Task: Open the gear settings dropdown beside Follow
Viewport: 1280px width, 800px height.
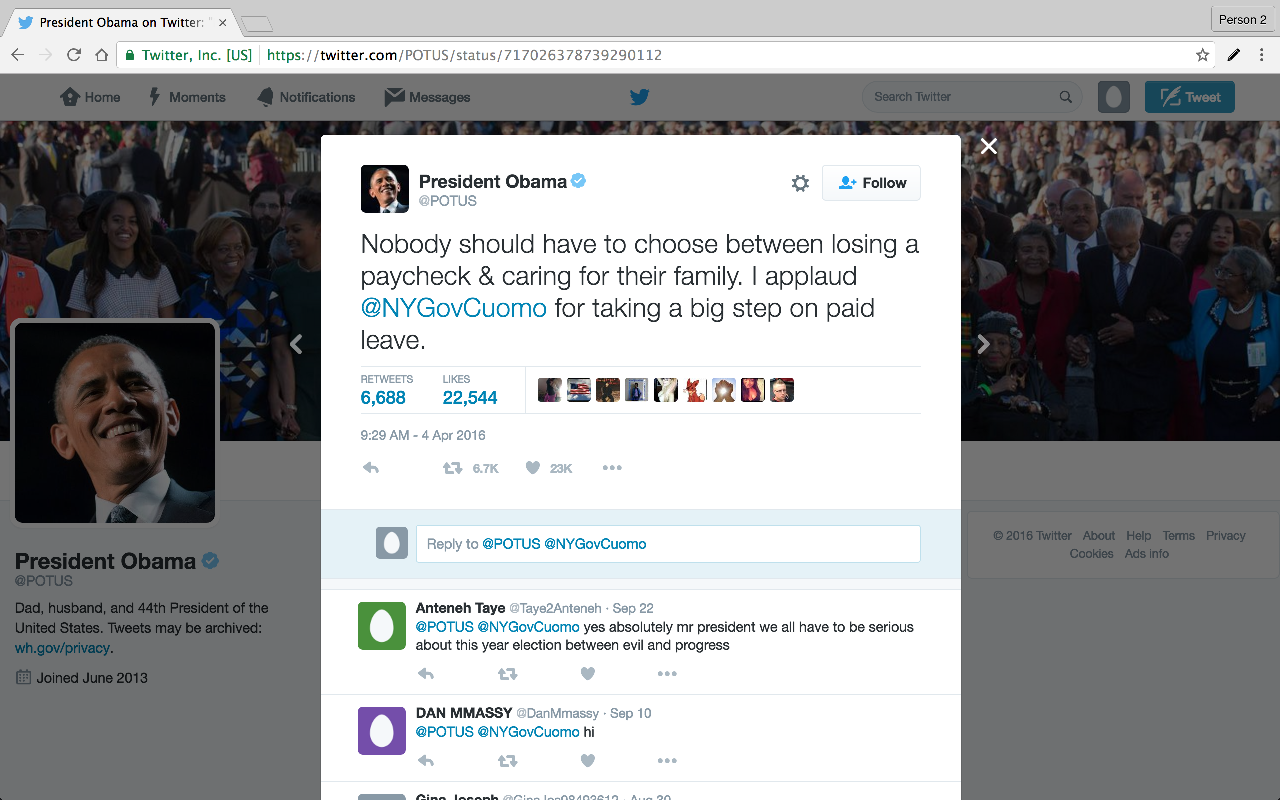Action: point(800,183)
